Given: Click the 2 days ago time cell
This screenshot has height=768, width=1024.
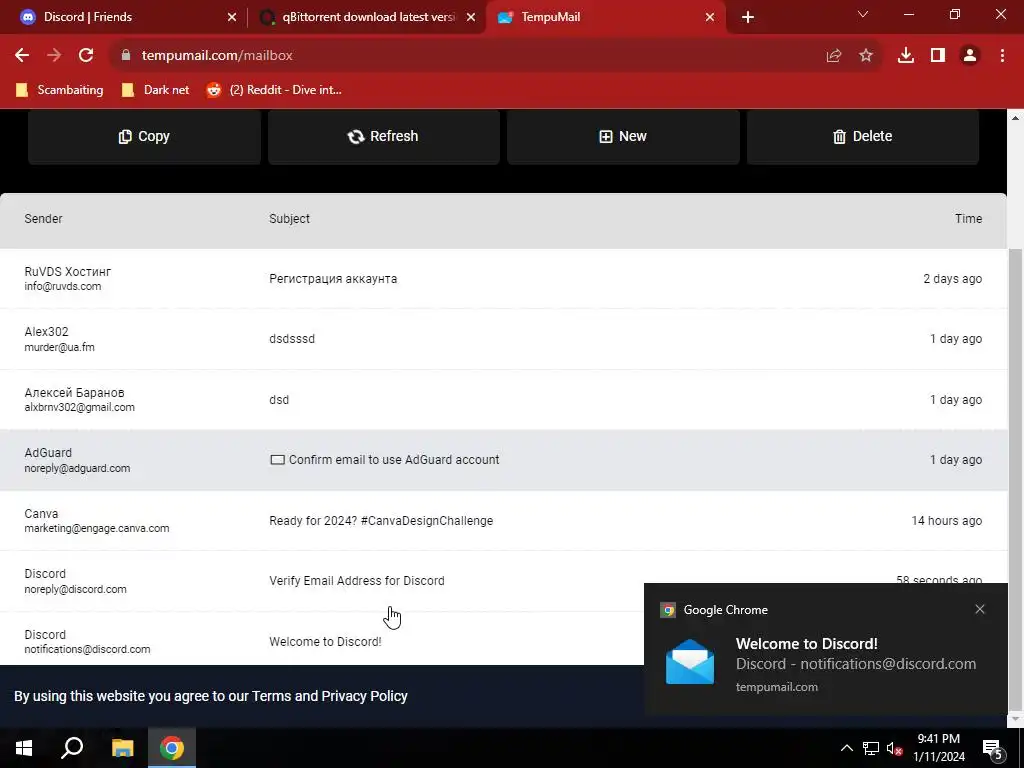Looking at the screenshot, I should (952, 279).
